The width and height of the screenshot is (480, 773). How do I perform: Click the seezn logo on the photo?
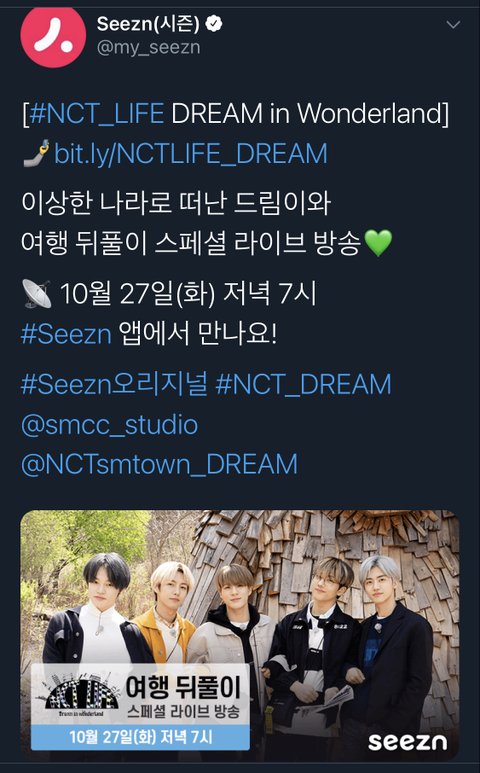408,741
